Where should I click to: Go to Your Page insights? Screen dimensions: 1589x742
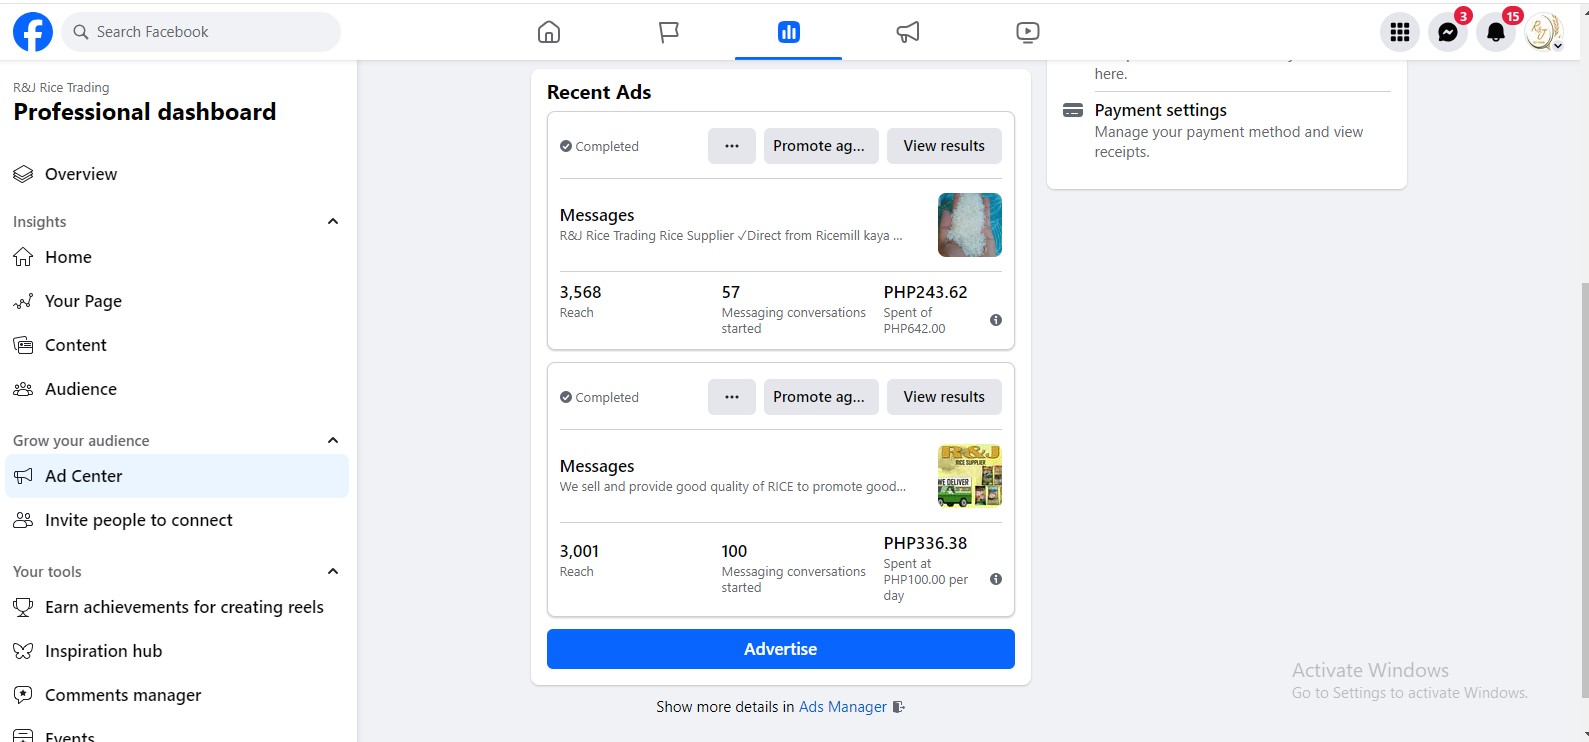point(177,301)
